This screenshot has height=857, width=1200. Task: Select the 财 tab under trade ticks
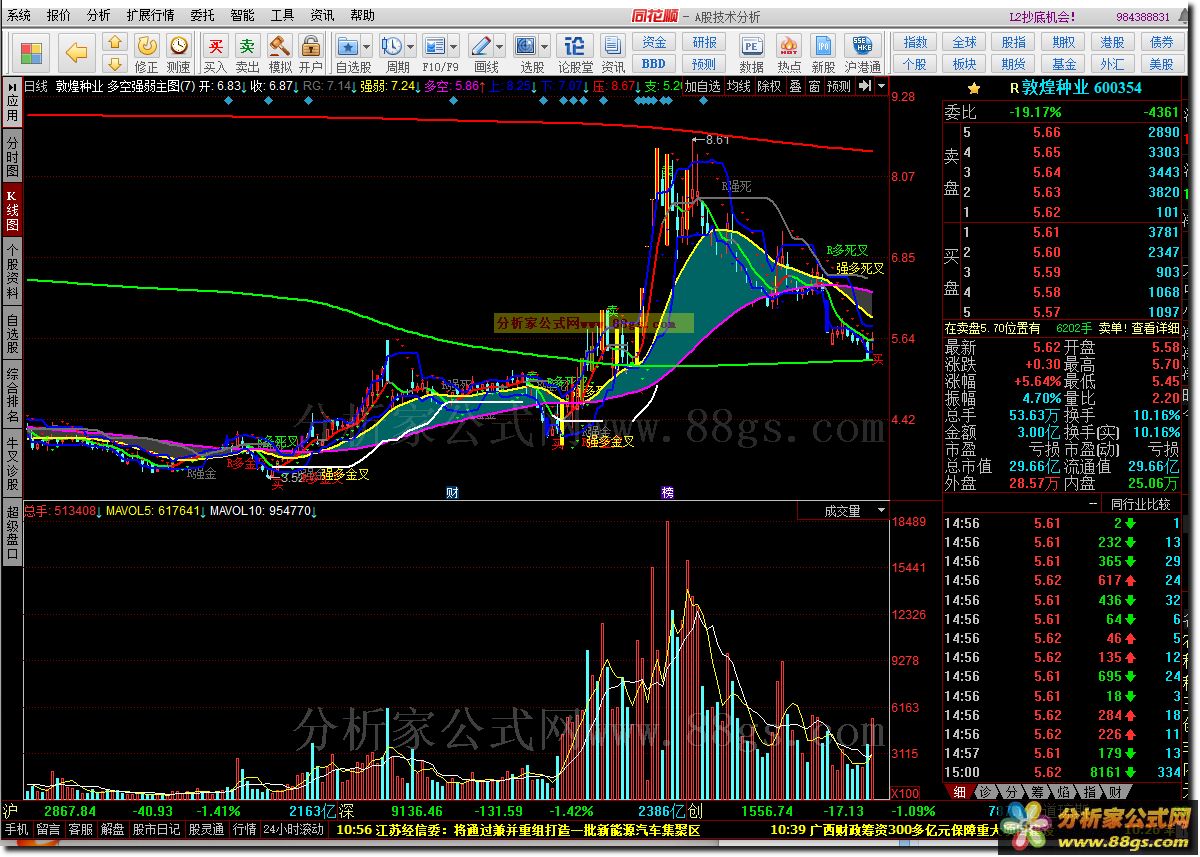click(x=1113, y=792)
